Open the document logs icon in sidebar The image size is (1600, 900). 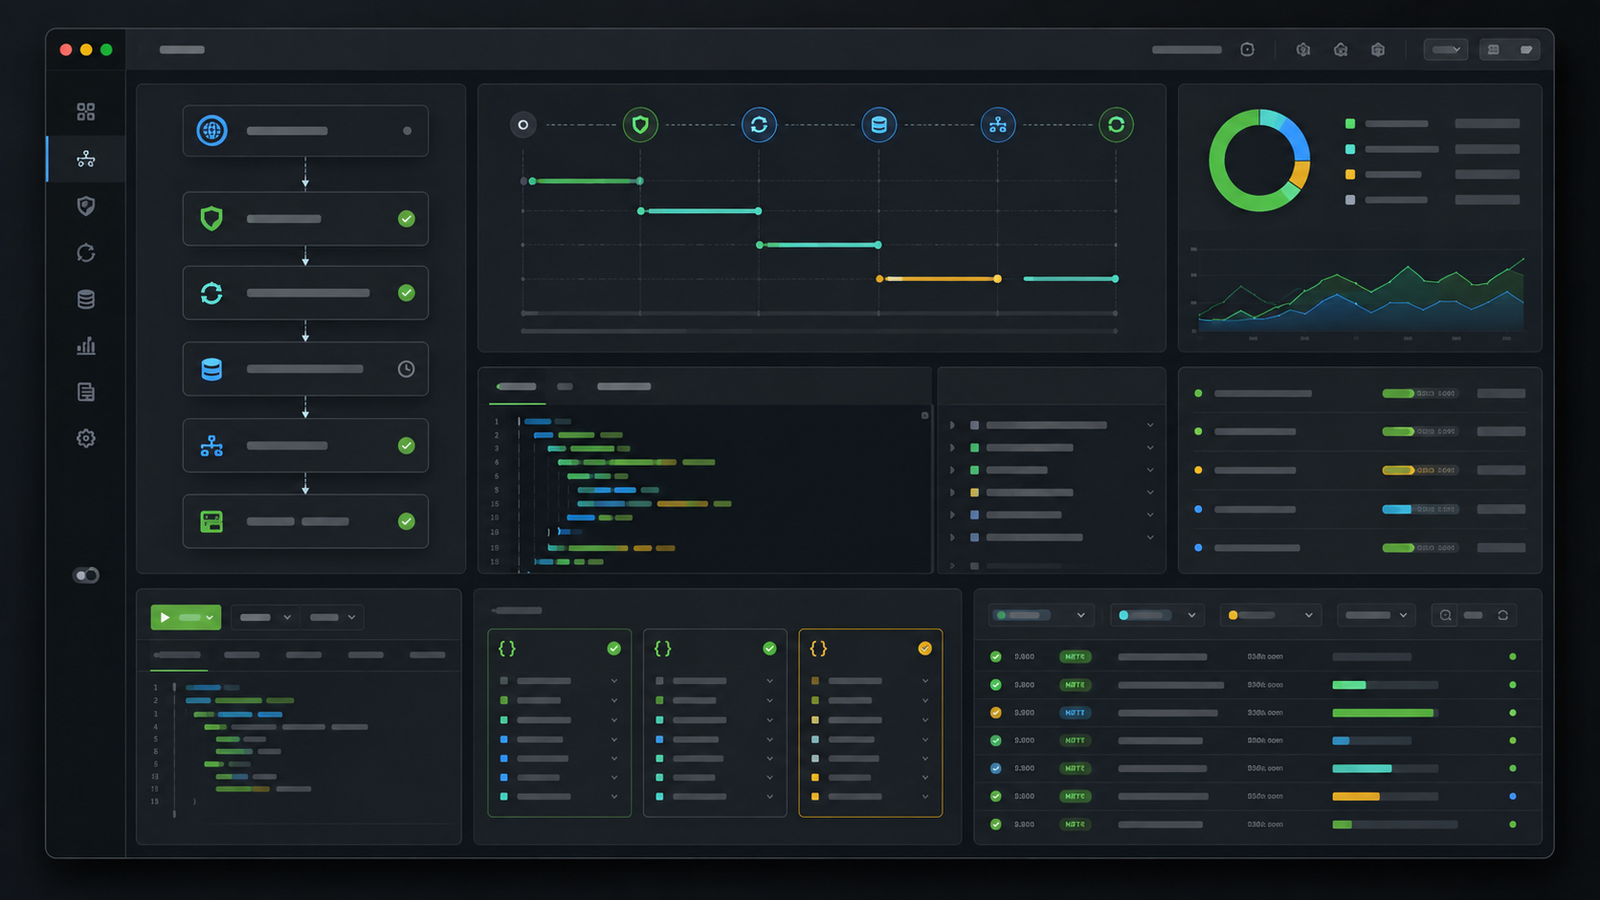[86, 392]
